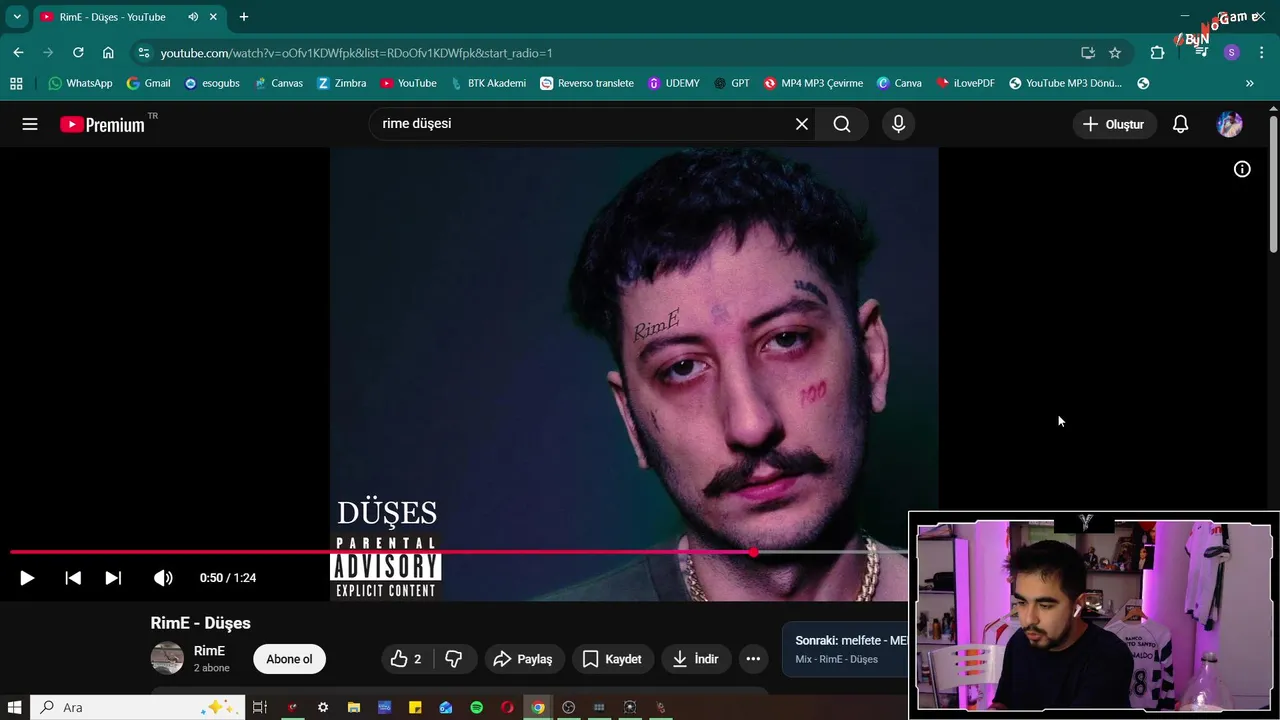
Task: Run search with the magnifier button
Action: coord(842,124)
